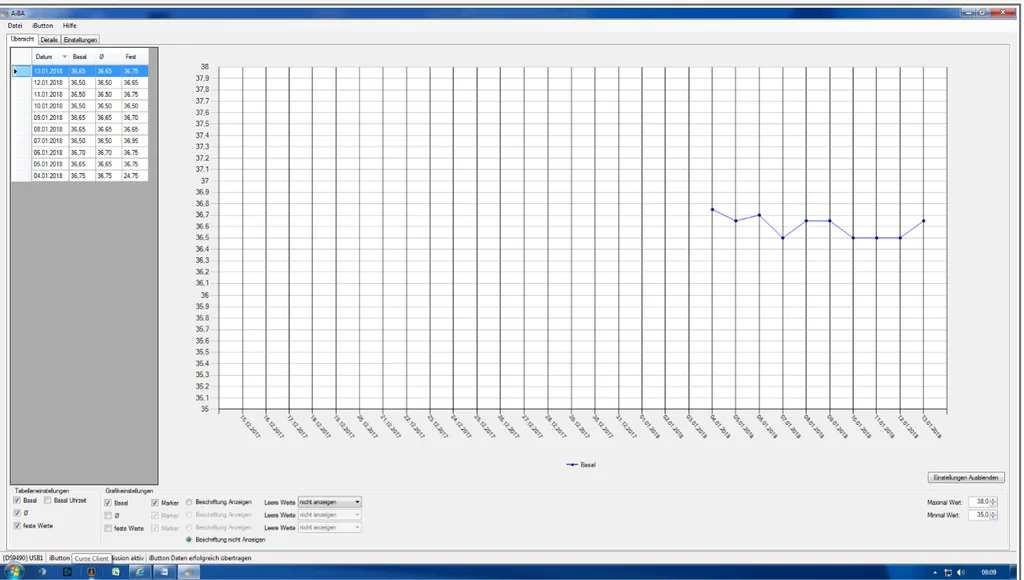Image resolution: width=1024 pixels, height=580 pixels.
Task: Click the Minimal Wert input field
Action: [x=979, y=515]
